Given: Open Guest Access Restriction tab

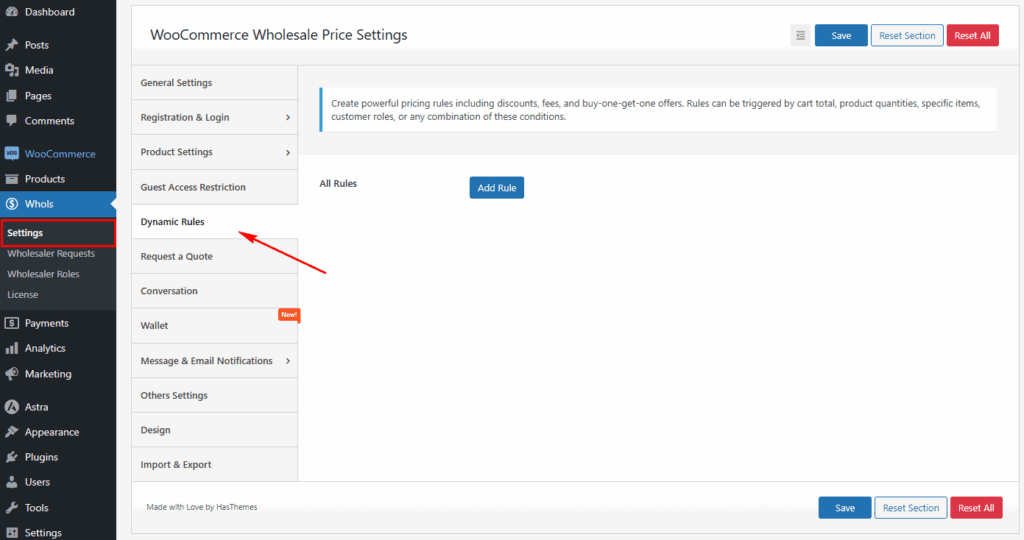Looking at the screenshot, I should (x=214, y=187).
